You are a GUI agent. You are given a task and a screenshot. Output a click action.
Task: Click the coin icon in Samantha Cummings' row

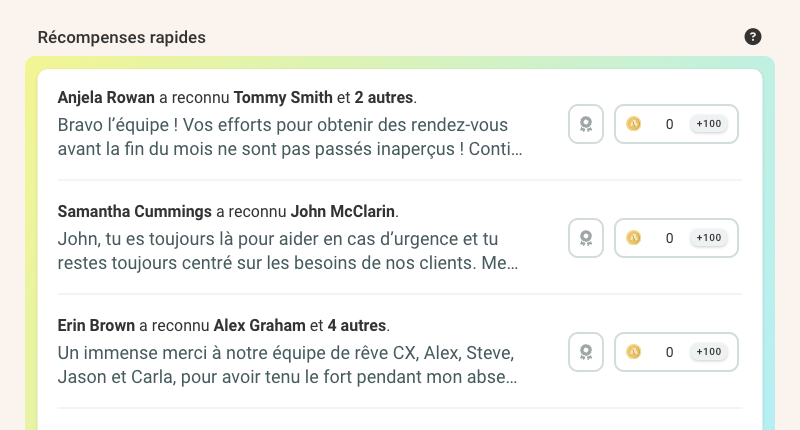(633, 238)
